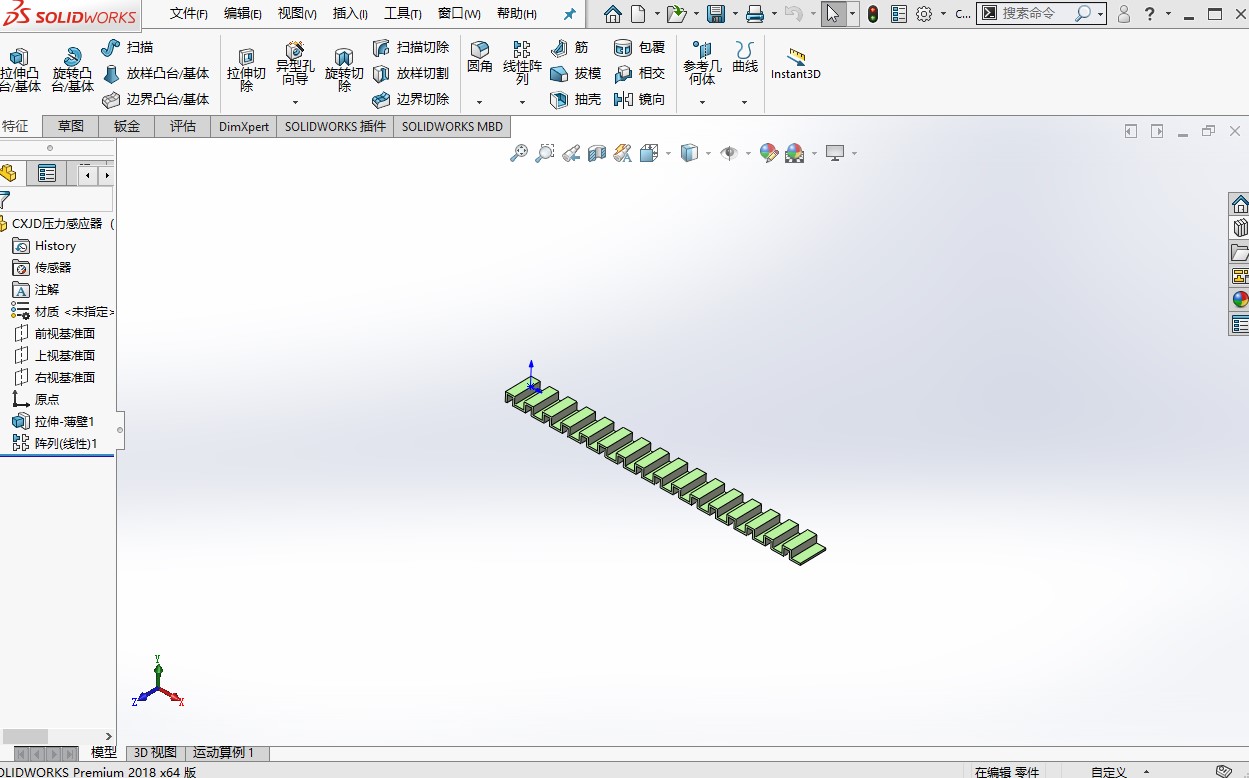
Task: Click the Home icon in top toolbar
Action: (613, 14)
